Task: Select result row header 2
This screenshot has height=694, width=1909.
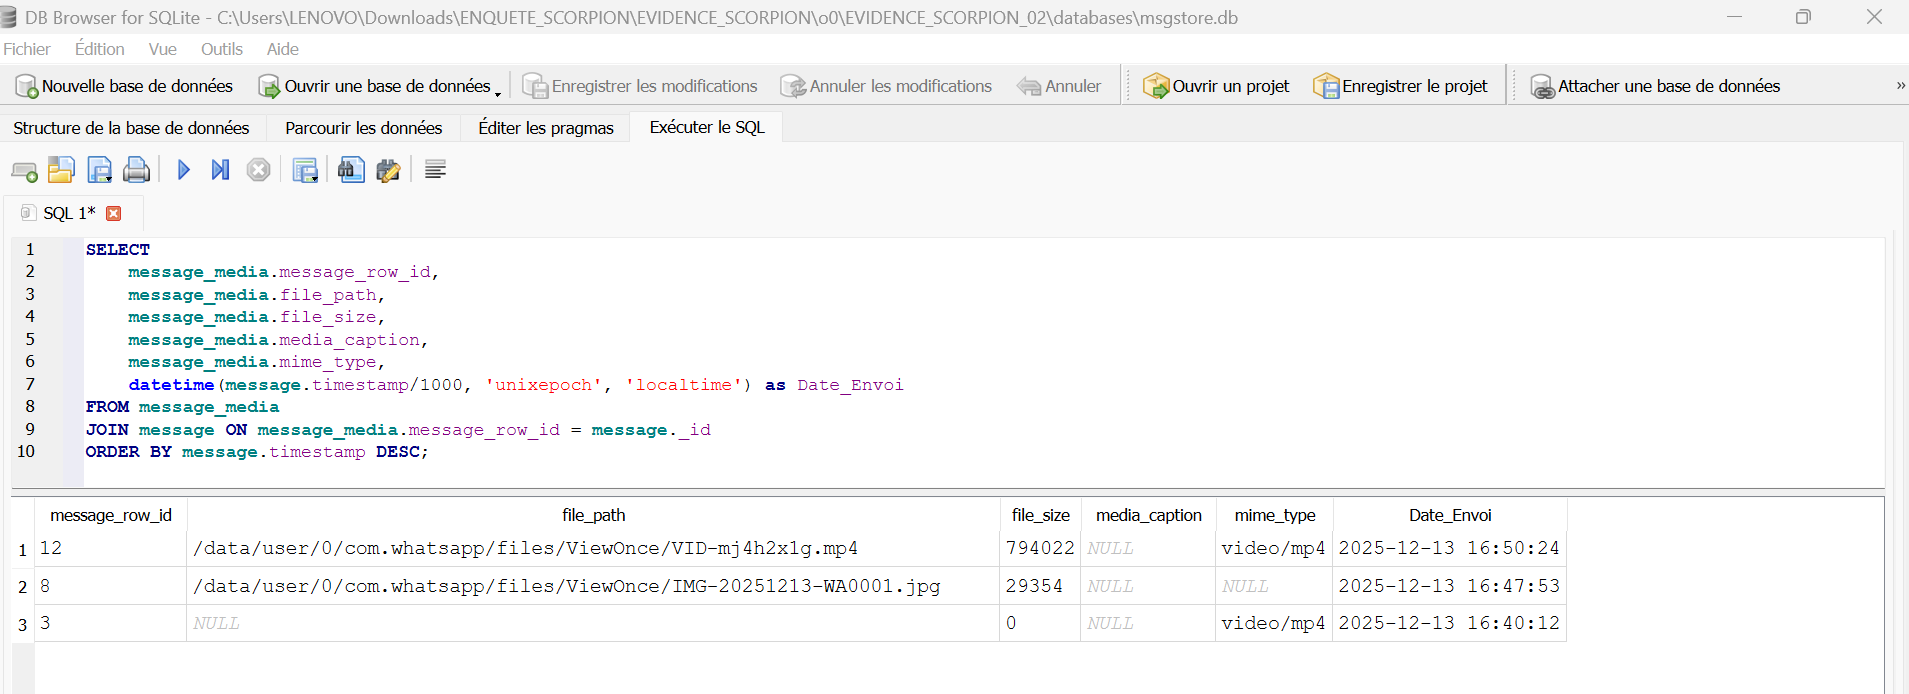Action: tap(22, 586)
